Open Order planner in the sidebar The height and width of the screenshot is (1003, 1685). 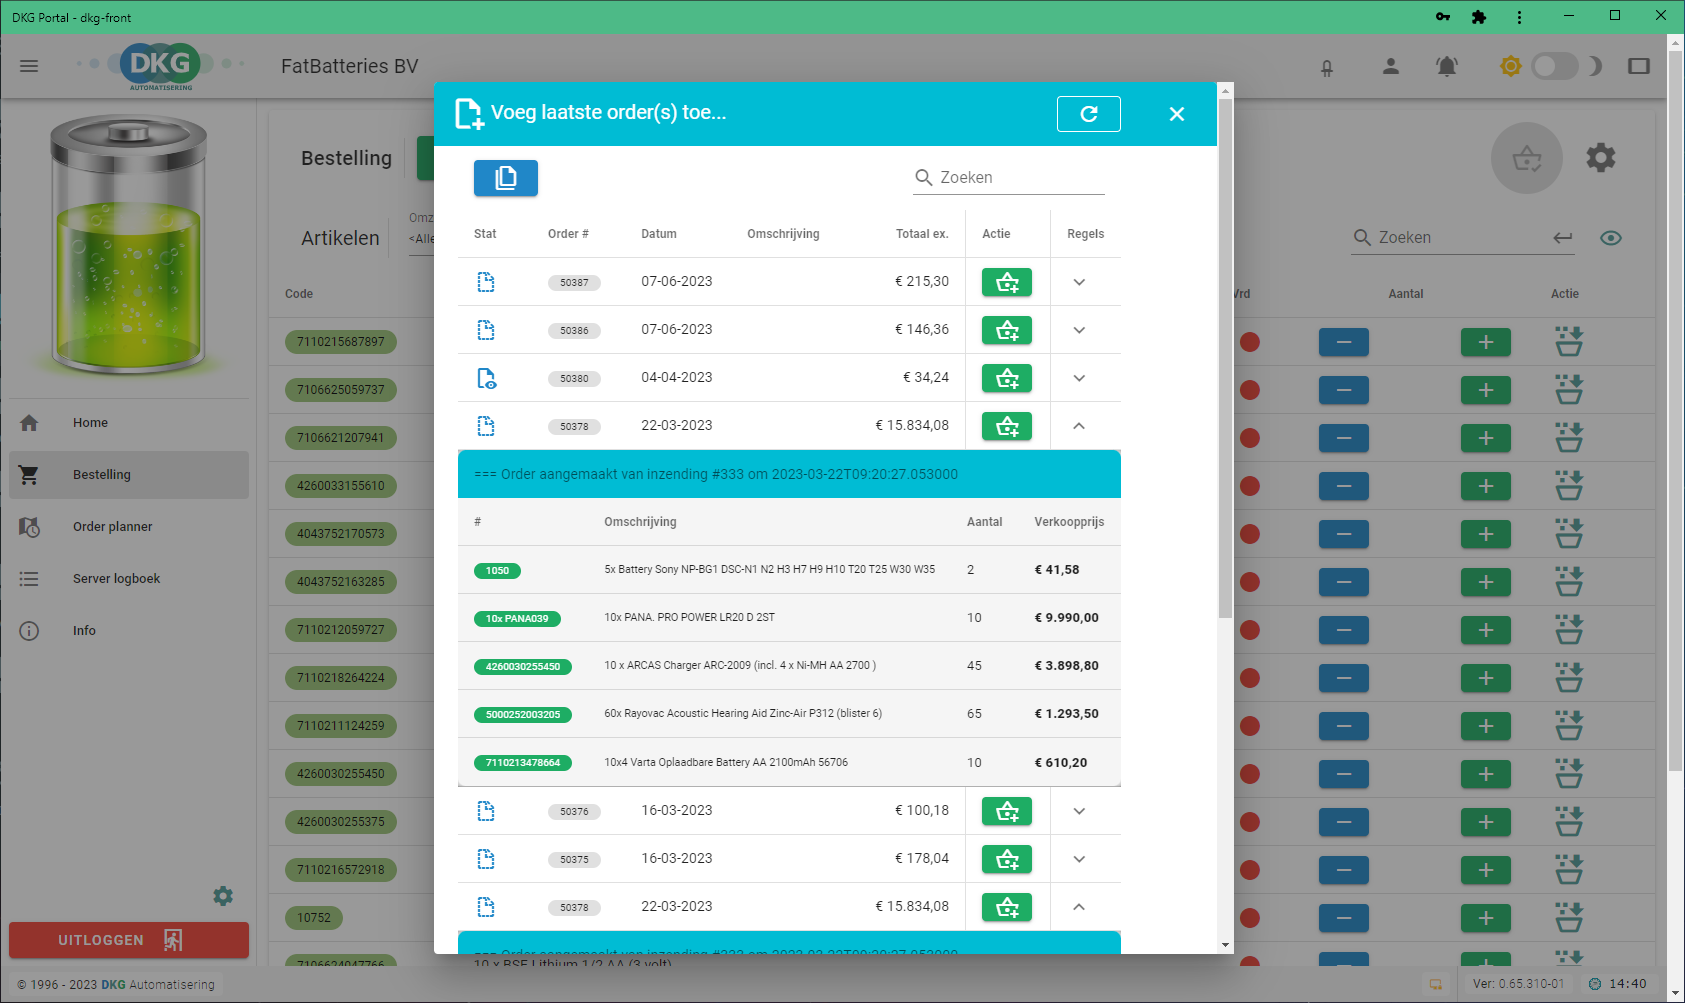click(112, 527)
